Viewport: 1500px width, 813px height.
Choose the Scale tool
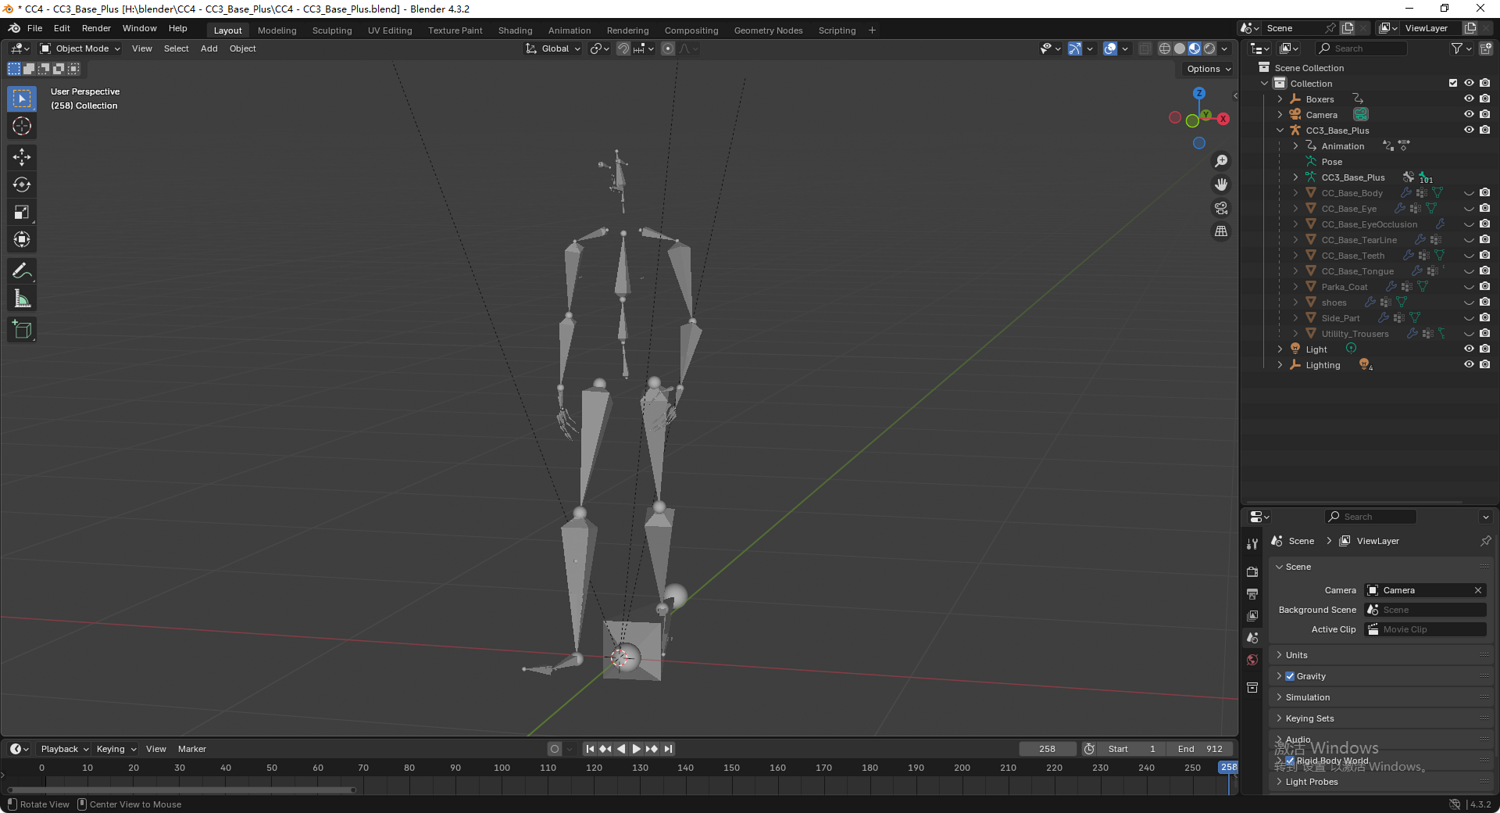[x=22, y=212]
